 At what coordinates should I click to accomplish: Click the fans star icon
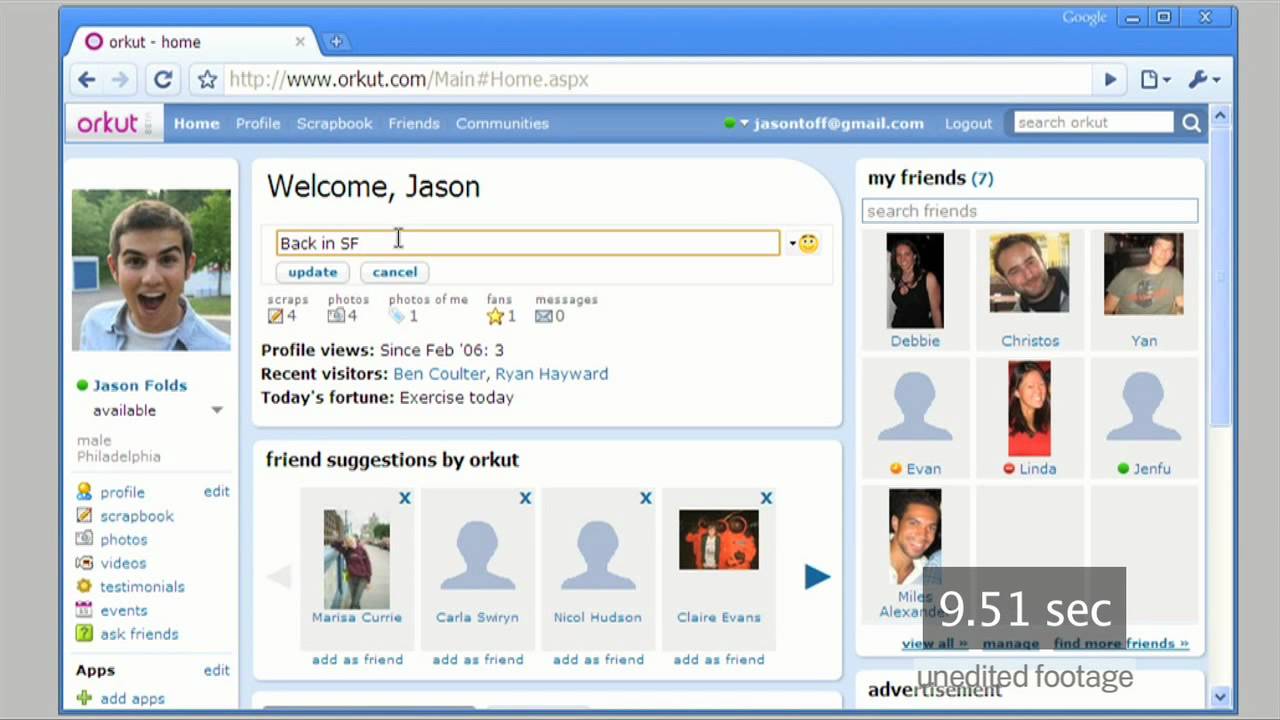[x=495, y=316]
